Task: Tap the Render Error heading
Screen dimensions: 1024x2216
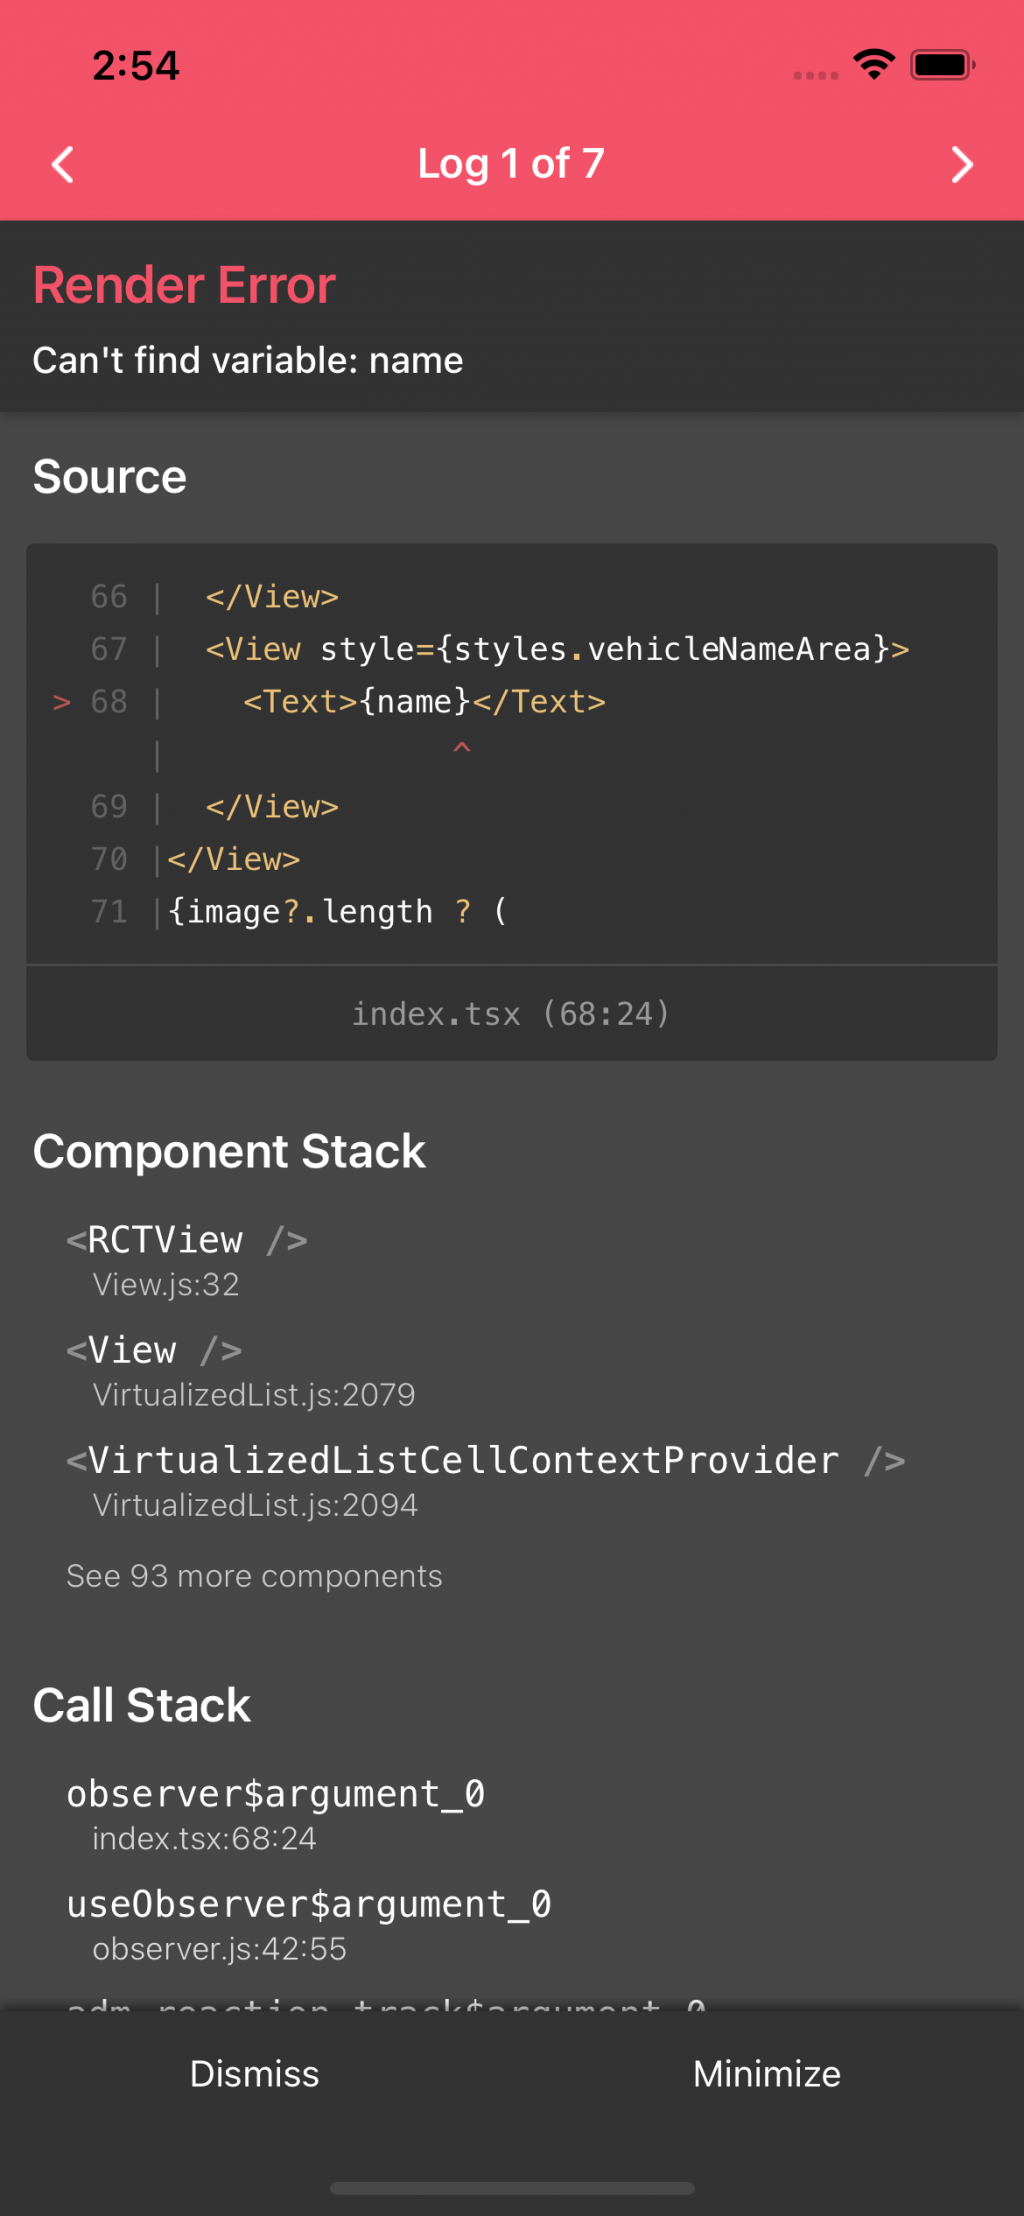Action: [x=184, y=285]
